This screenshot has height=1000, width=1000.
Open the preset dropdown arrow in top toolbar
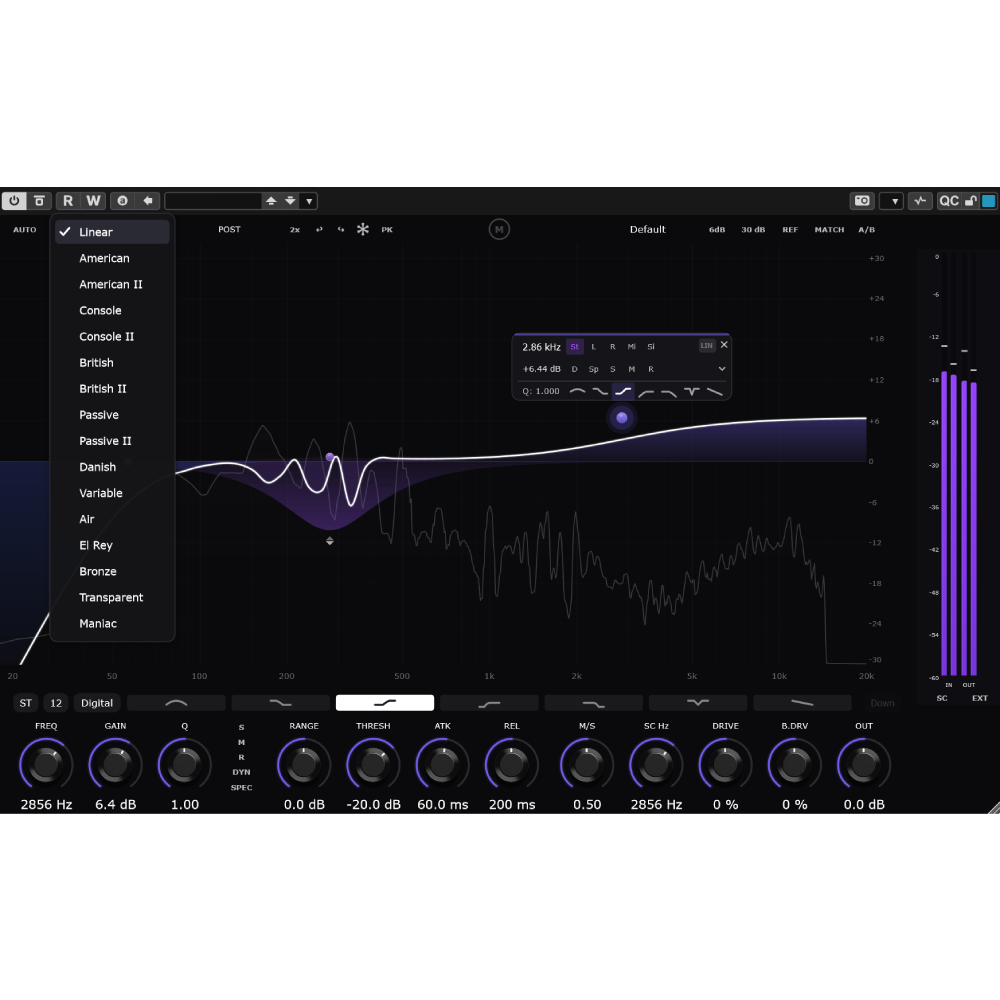pyautogui.click(x=309, y=201)
